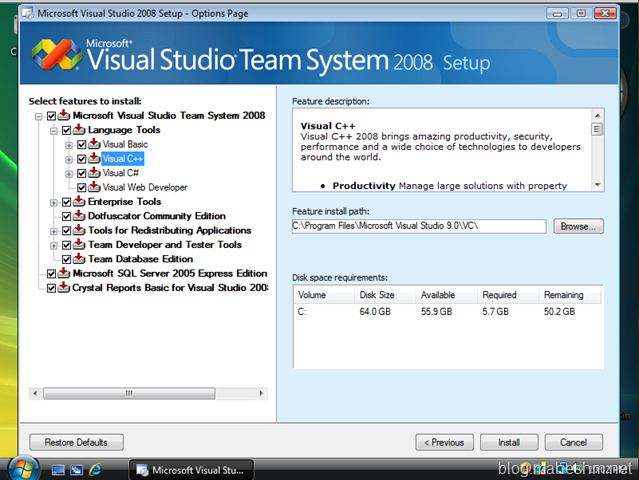
Task: Select Microsoft SQL Server 2005 Express Edition item
Action: point(170,273)
